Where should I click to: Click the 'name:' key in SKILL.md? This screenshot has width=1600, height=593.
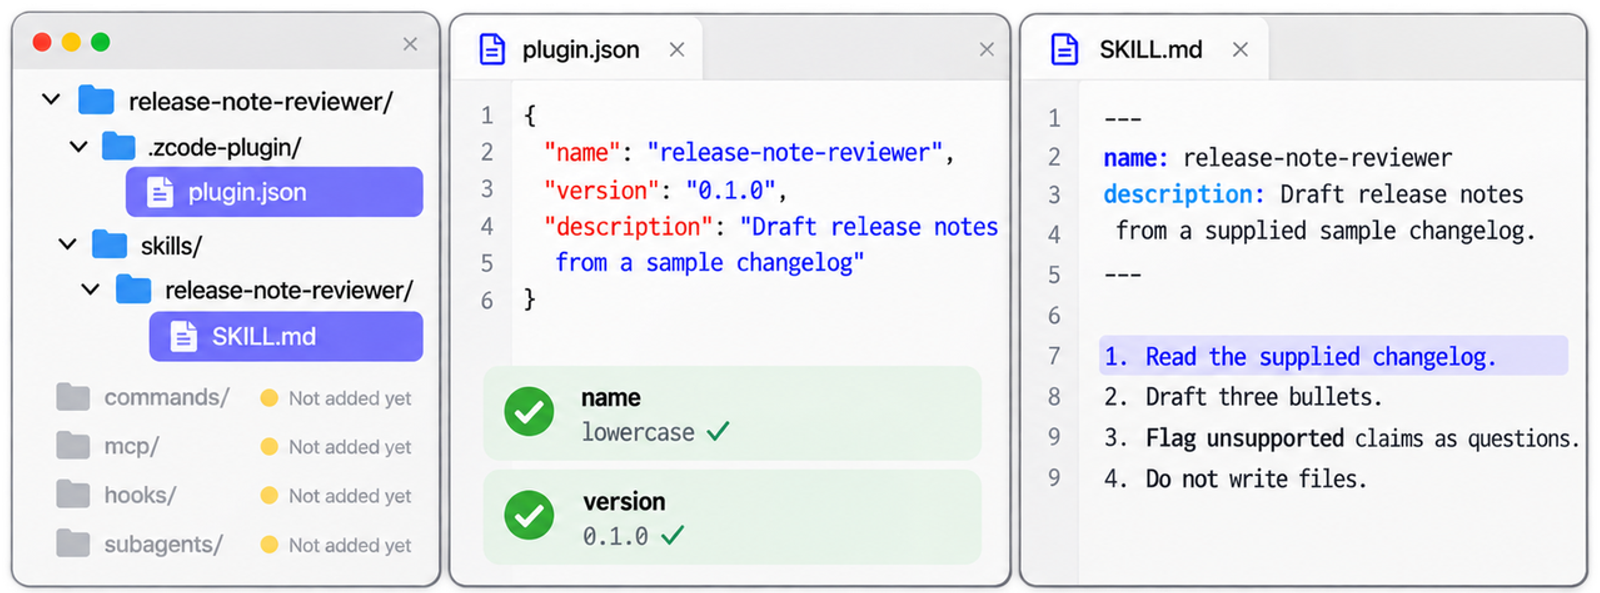1136,158
